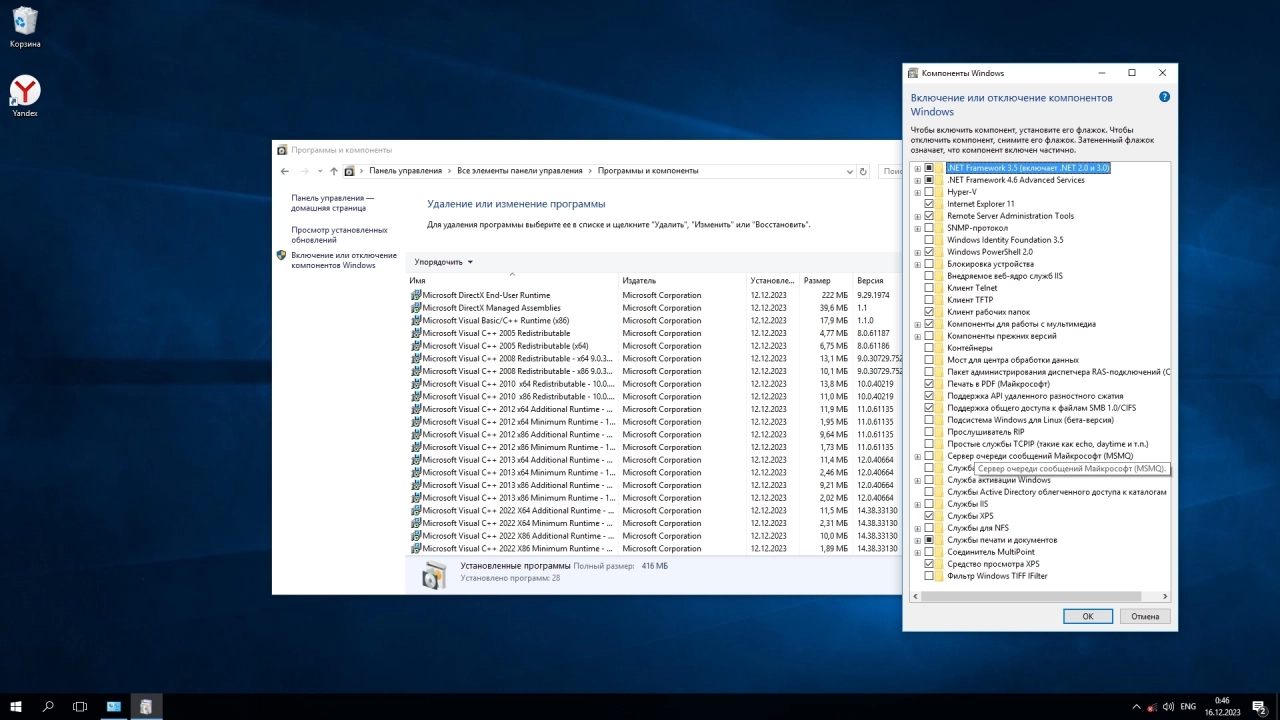Expand Службы печати и документов node

pyautogui.click(x=917, y=540)
